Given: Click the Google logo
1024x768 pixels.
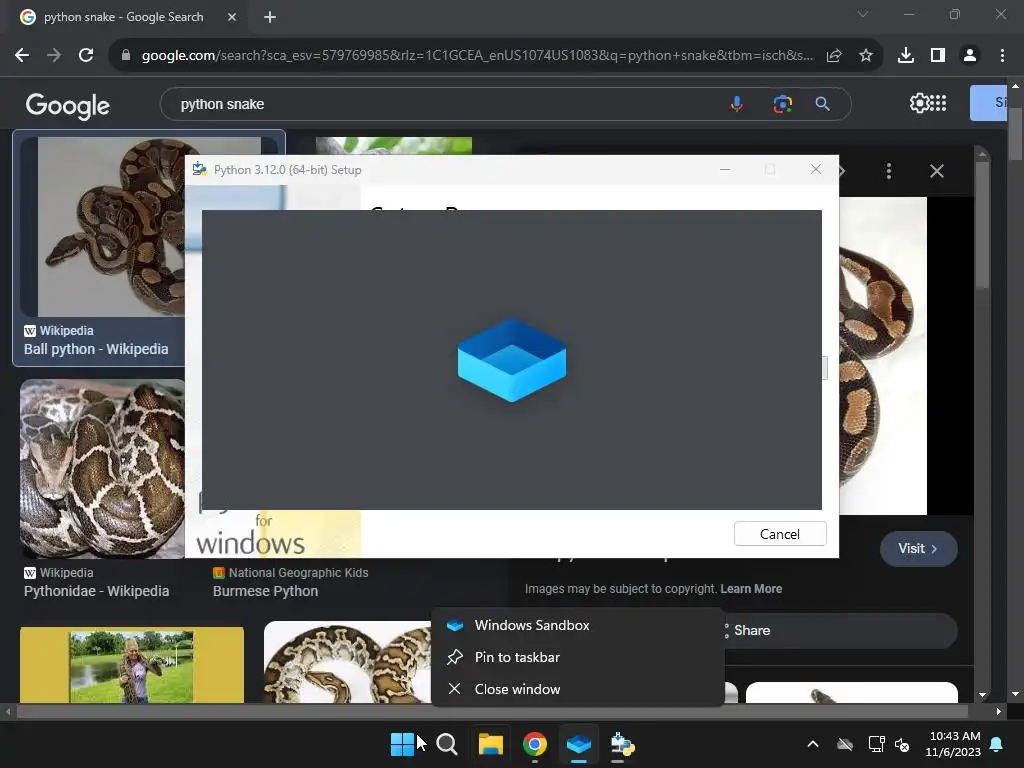Looking at the screenshot, I should [67, 104].
